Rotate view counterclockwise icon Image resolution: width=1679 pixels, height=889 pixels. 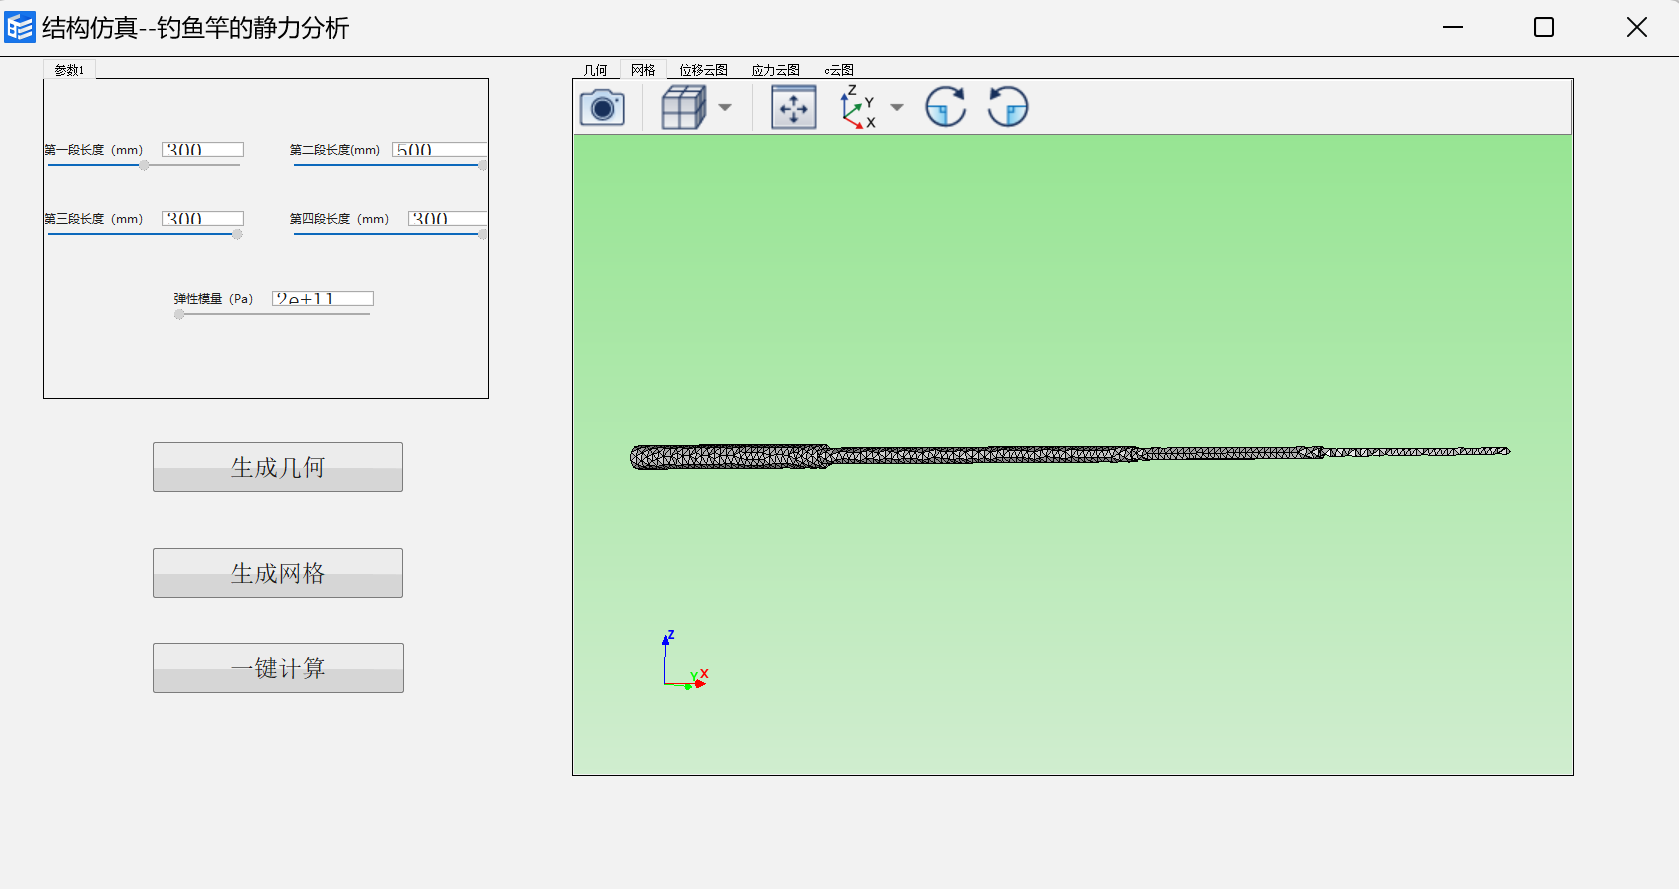coord(1008,107)
